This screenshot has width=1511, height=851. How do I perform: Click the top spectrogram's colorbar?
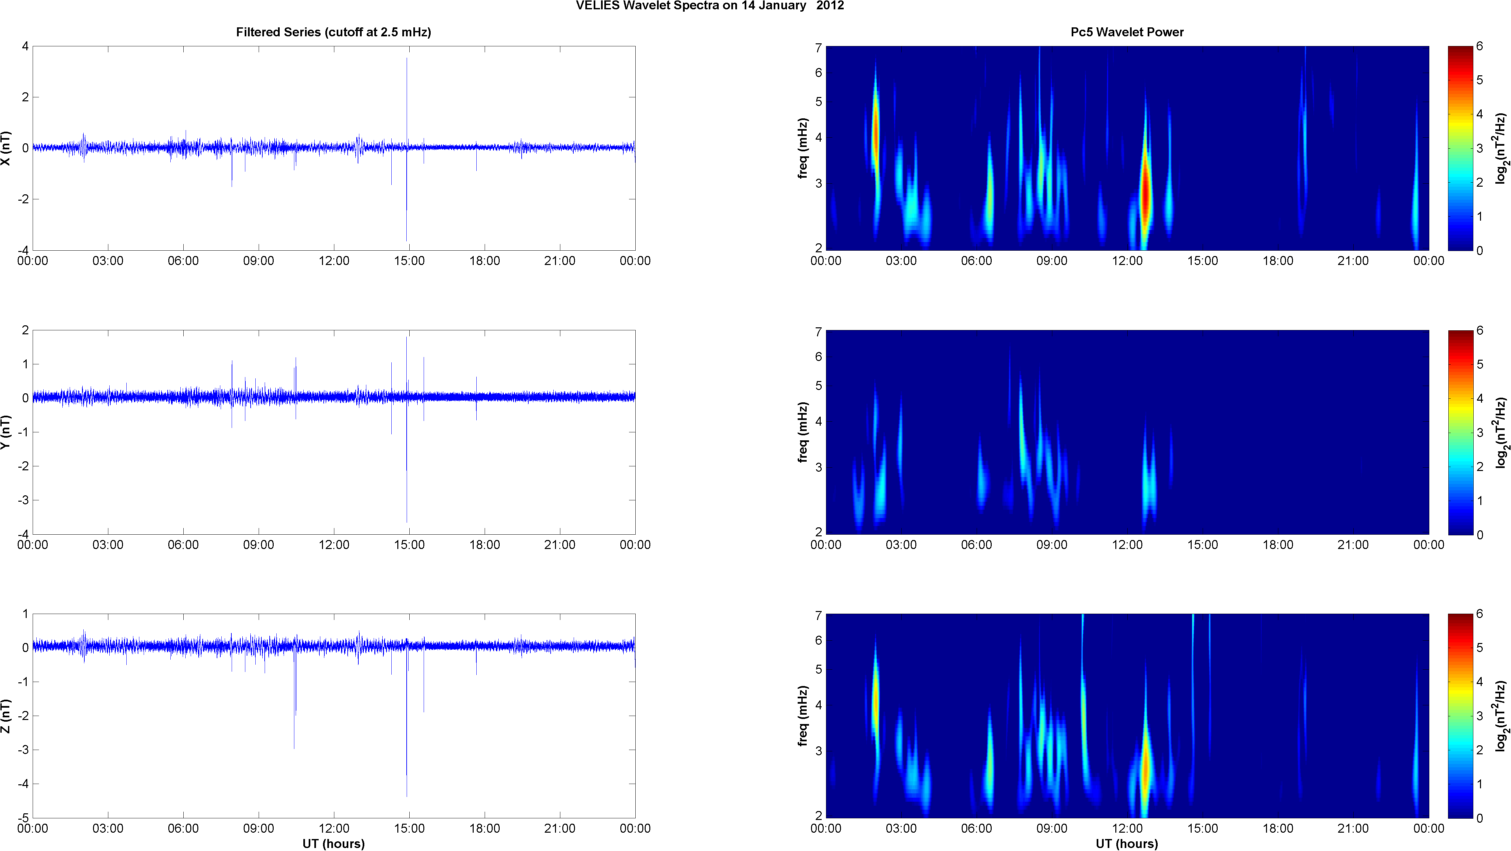pos(1460,148)
